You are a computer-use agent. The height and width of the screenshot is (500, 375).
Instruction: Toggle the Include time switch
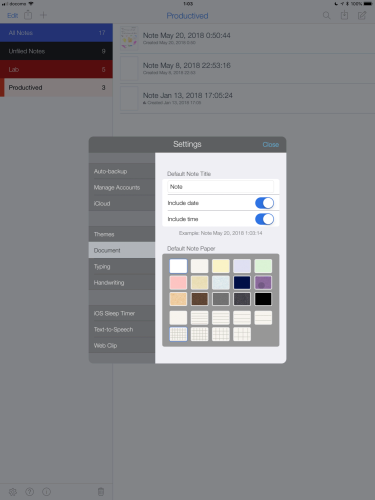(x=264, y=219)
